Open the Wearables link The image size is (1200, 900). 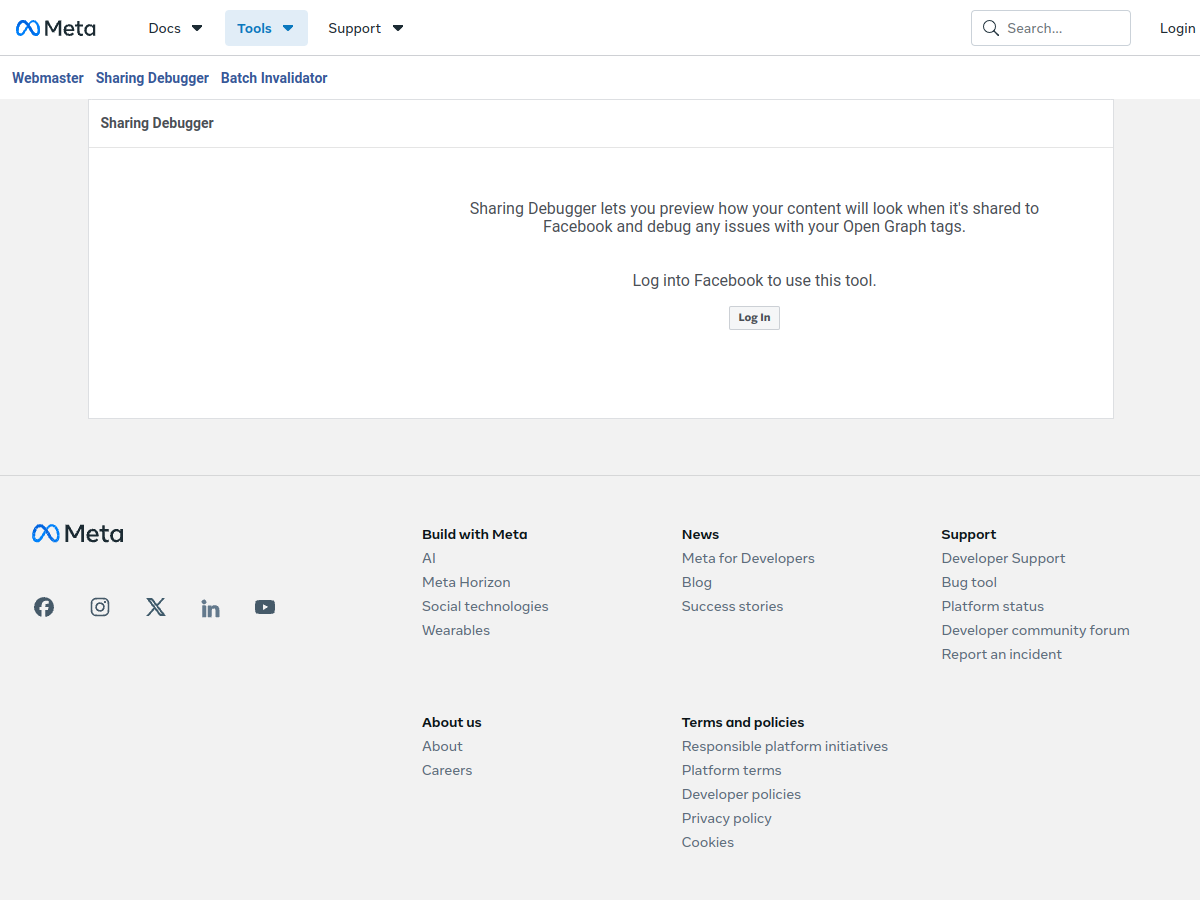[456, 630]
